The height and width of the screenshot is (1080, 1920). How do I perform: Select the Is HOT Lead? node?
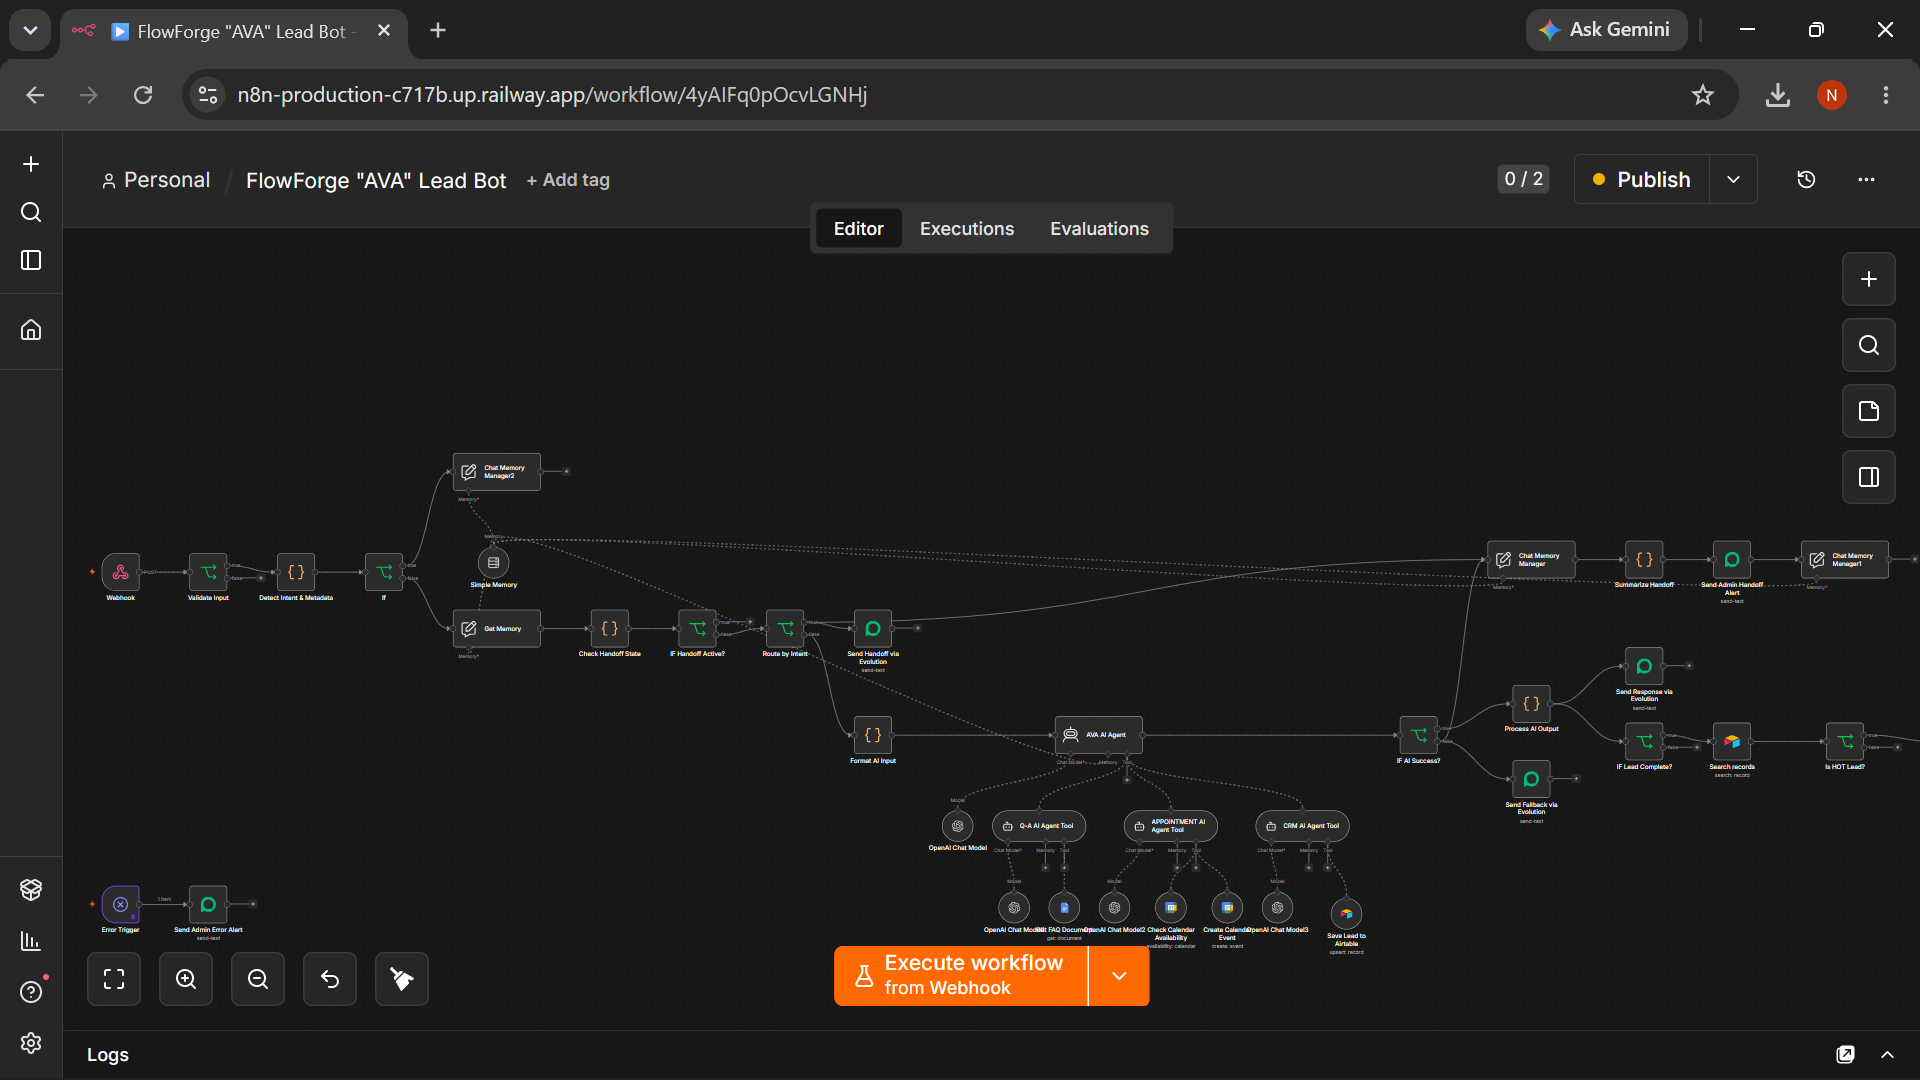click(x=1845, y=741)
